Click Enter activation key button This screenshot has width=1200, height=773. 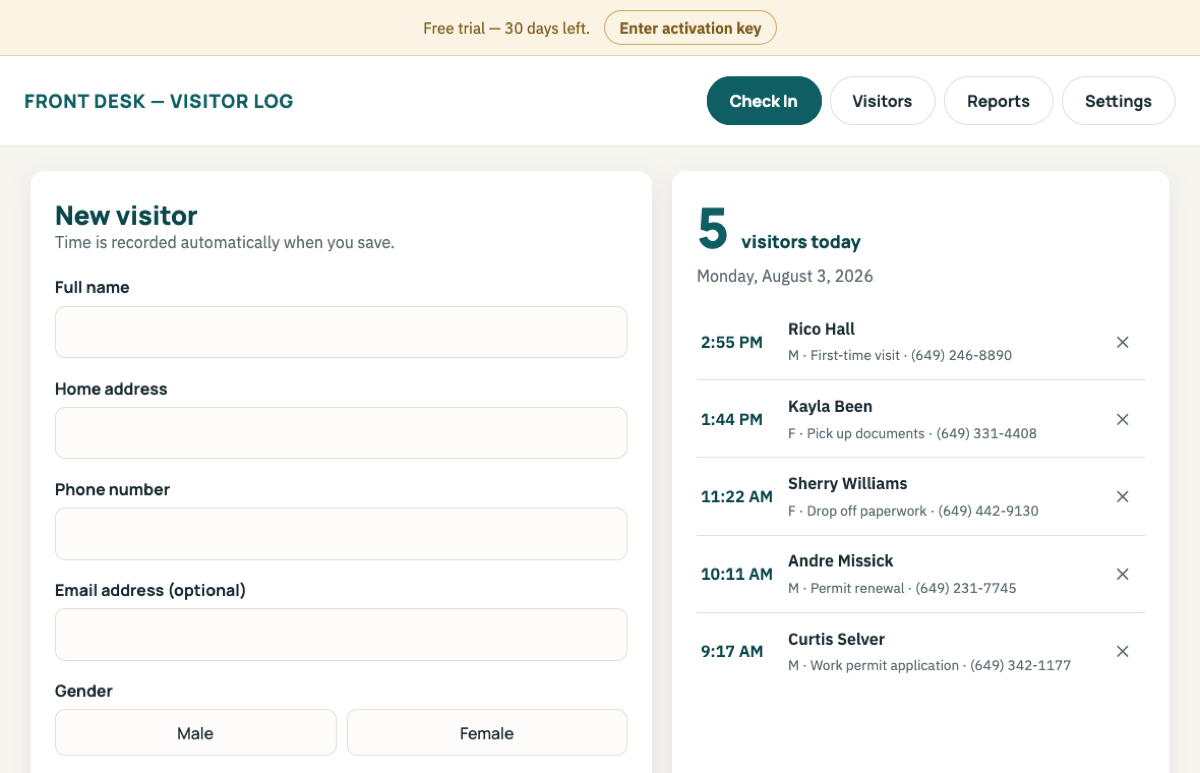690,28
